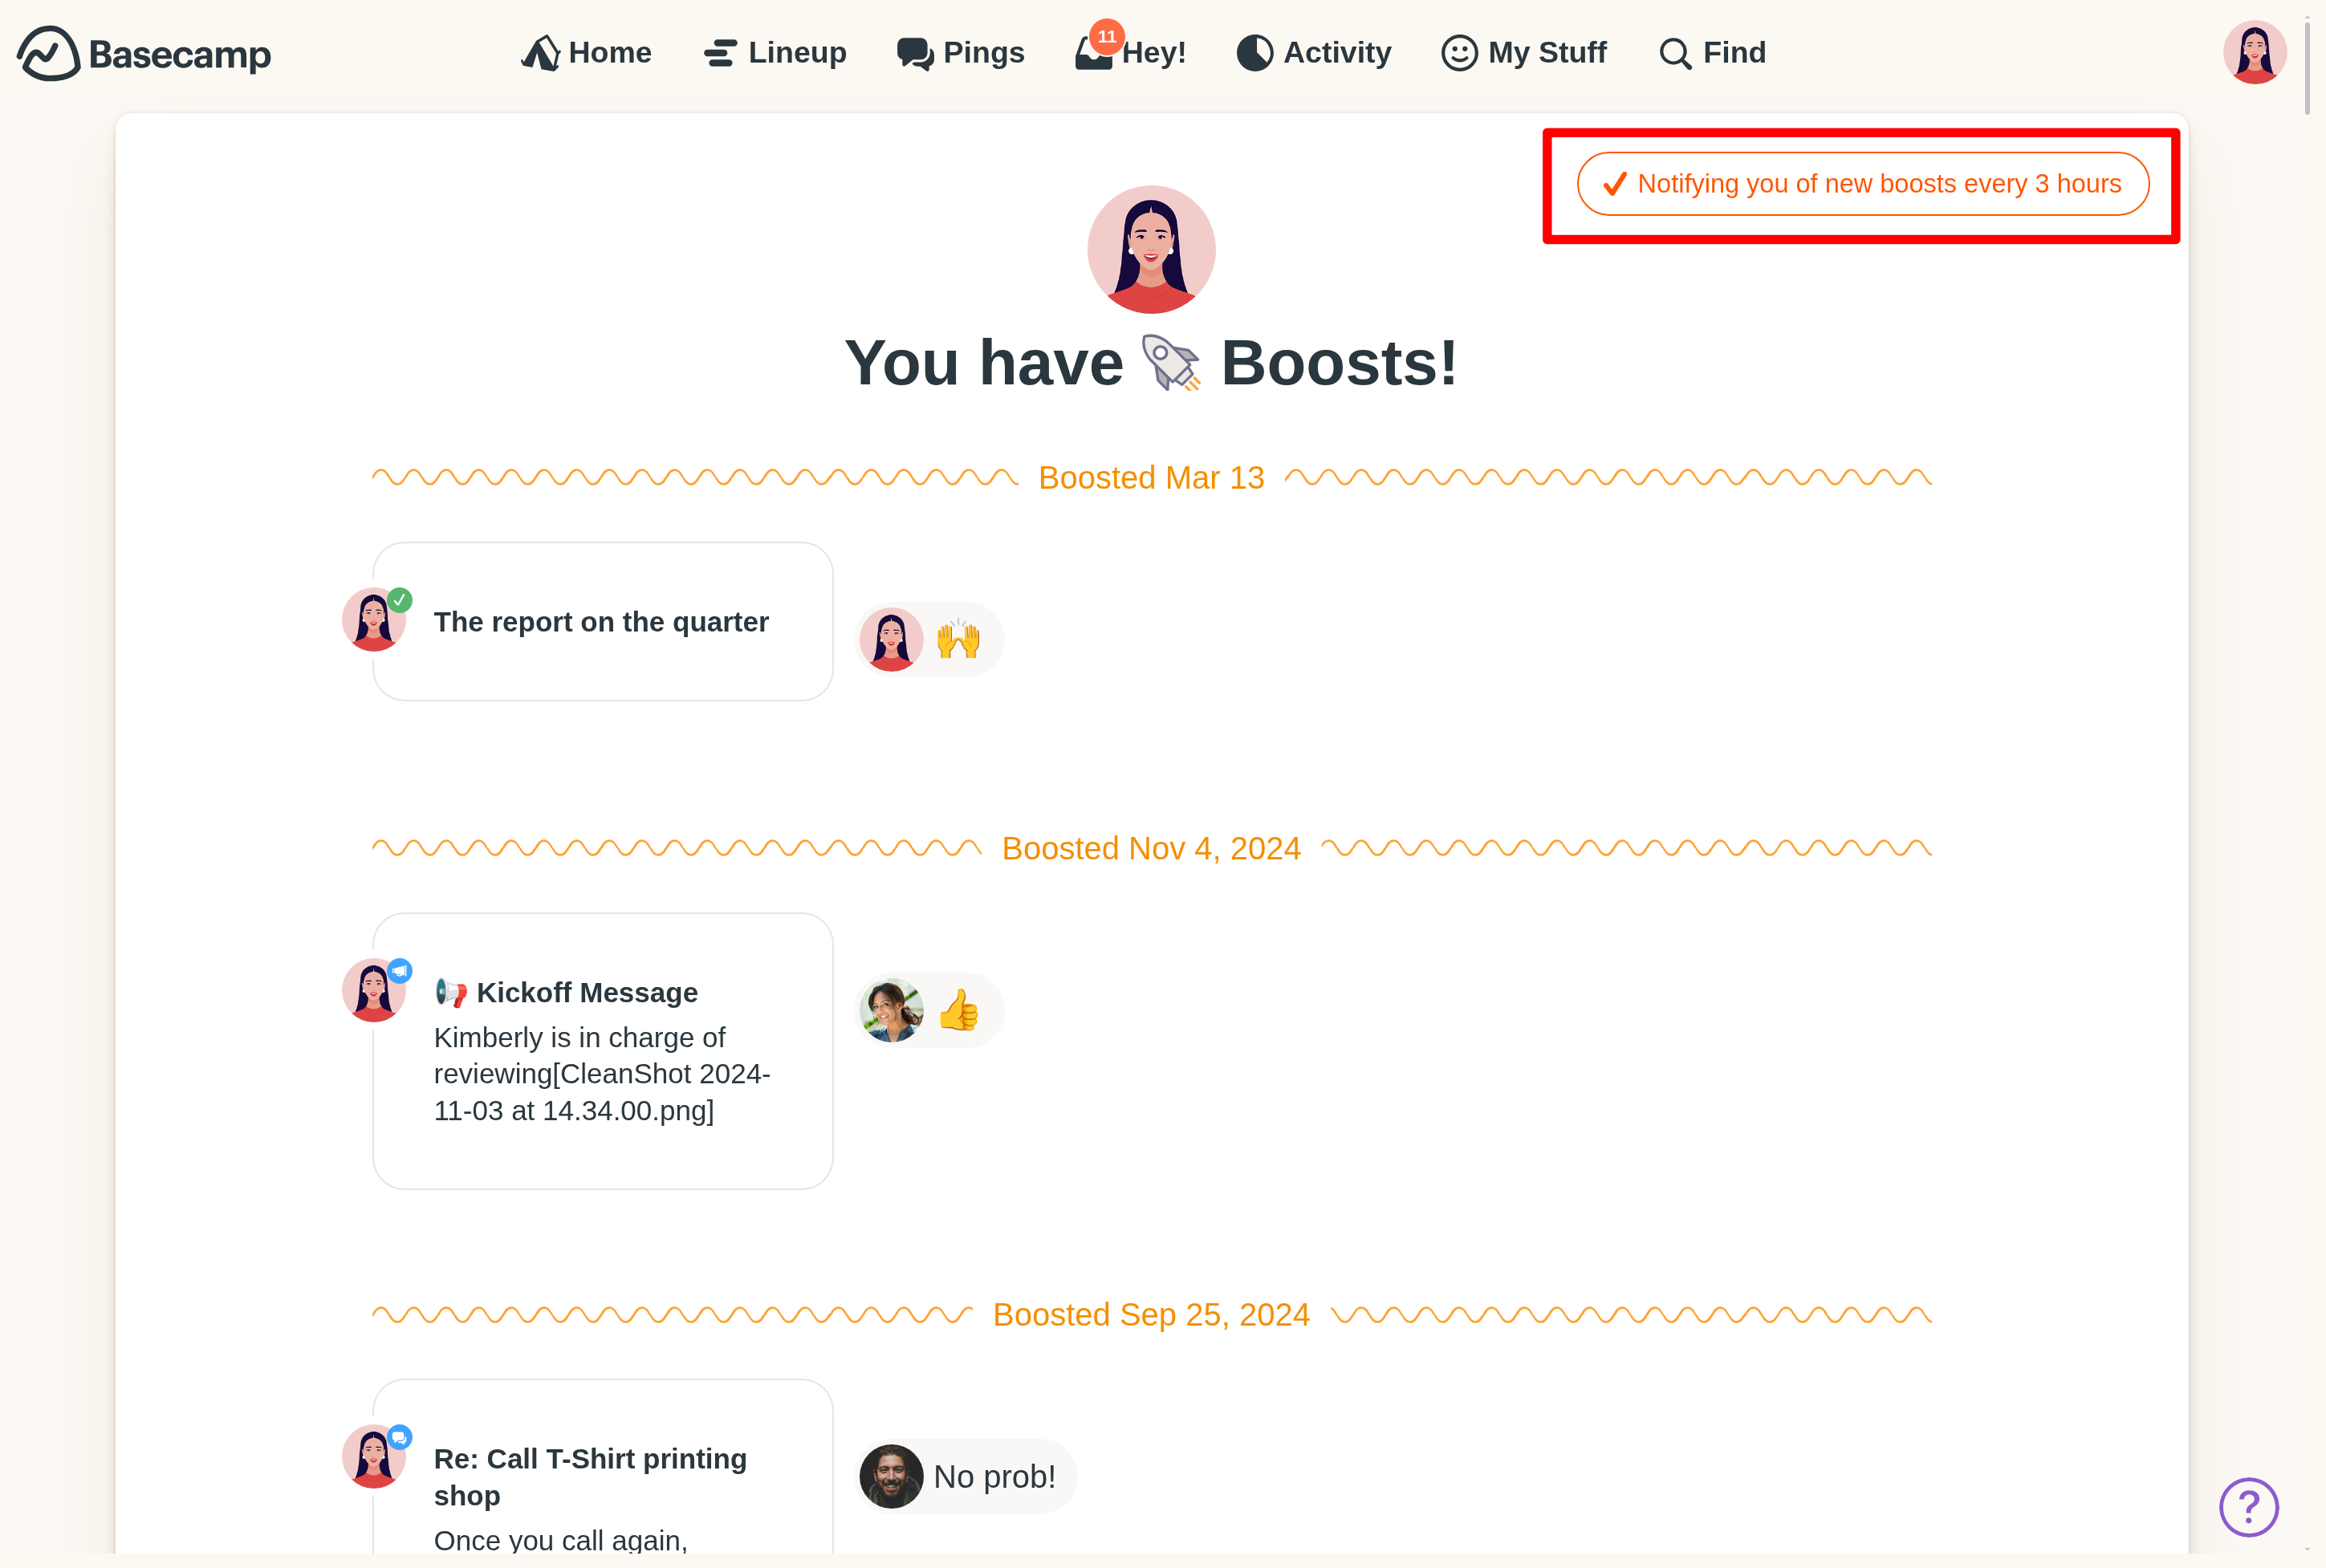Viewport: 2326px width, 1568px height.
Task: Open Pings chat bubbles icon
Action: click(914, 53)
